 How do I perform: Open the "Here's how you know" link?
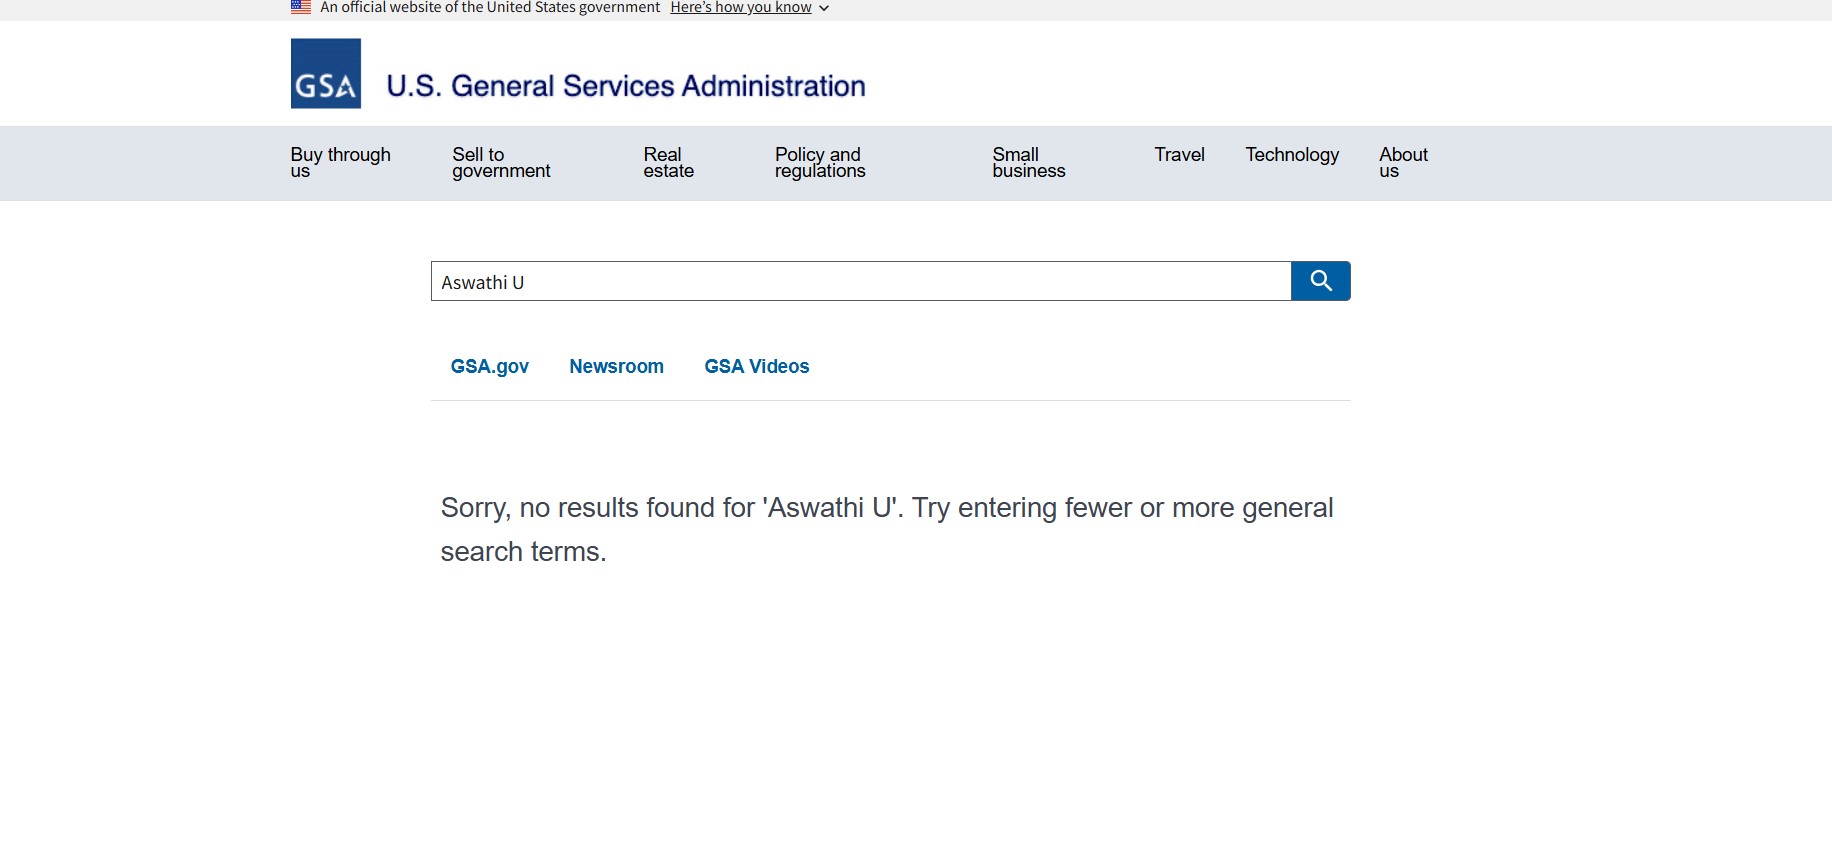click(740, 8)
